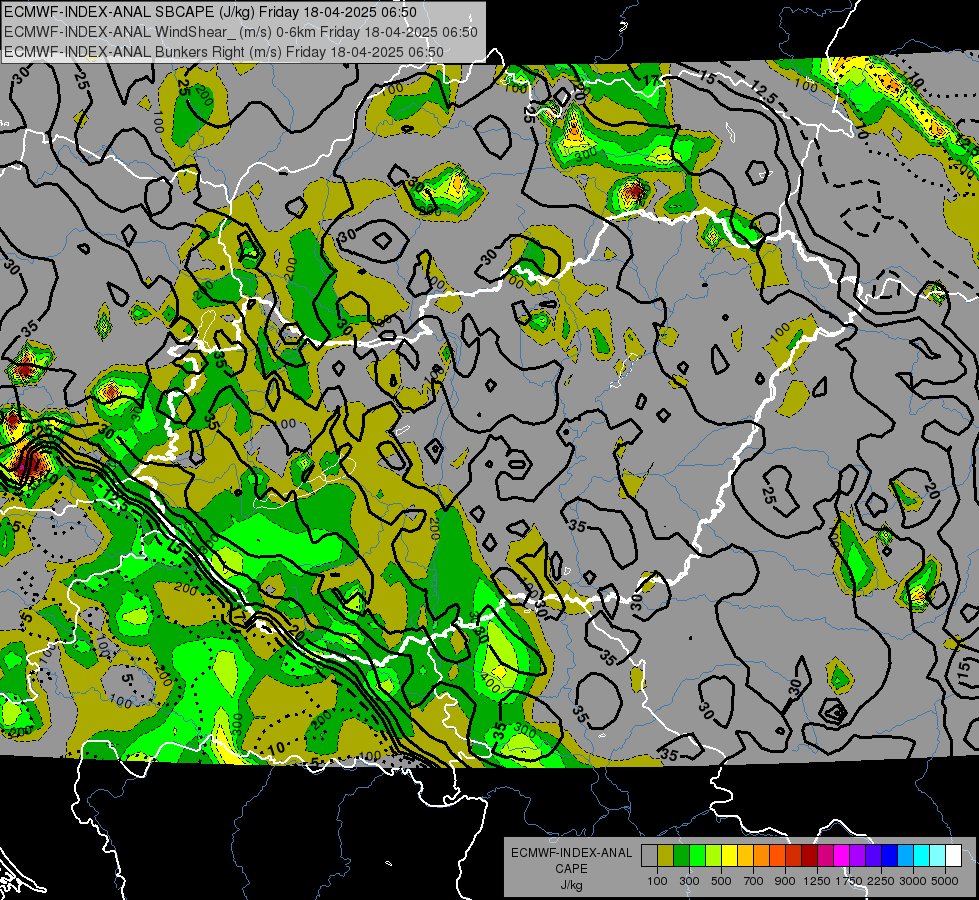Viewport: 979px width, 900px height.
Task: Pick the pure yellow legend swatch
Action: (x=729, y=856)
